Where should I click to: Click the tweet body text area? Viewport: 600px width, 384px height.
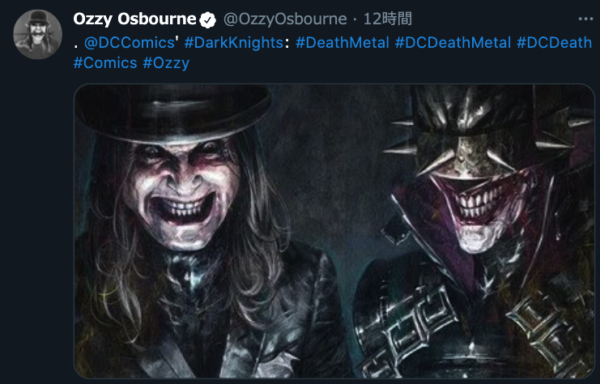(x=333, y=53)
